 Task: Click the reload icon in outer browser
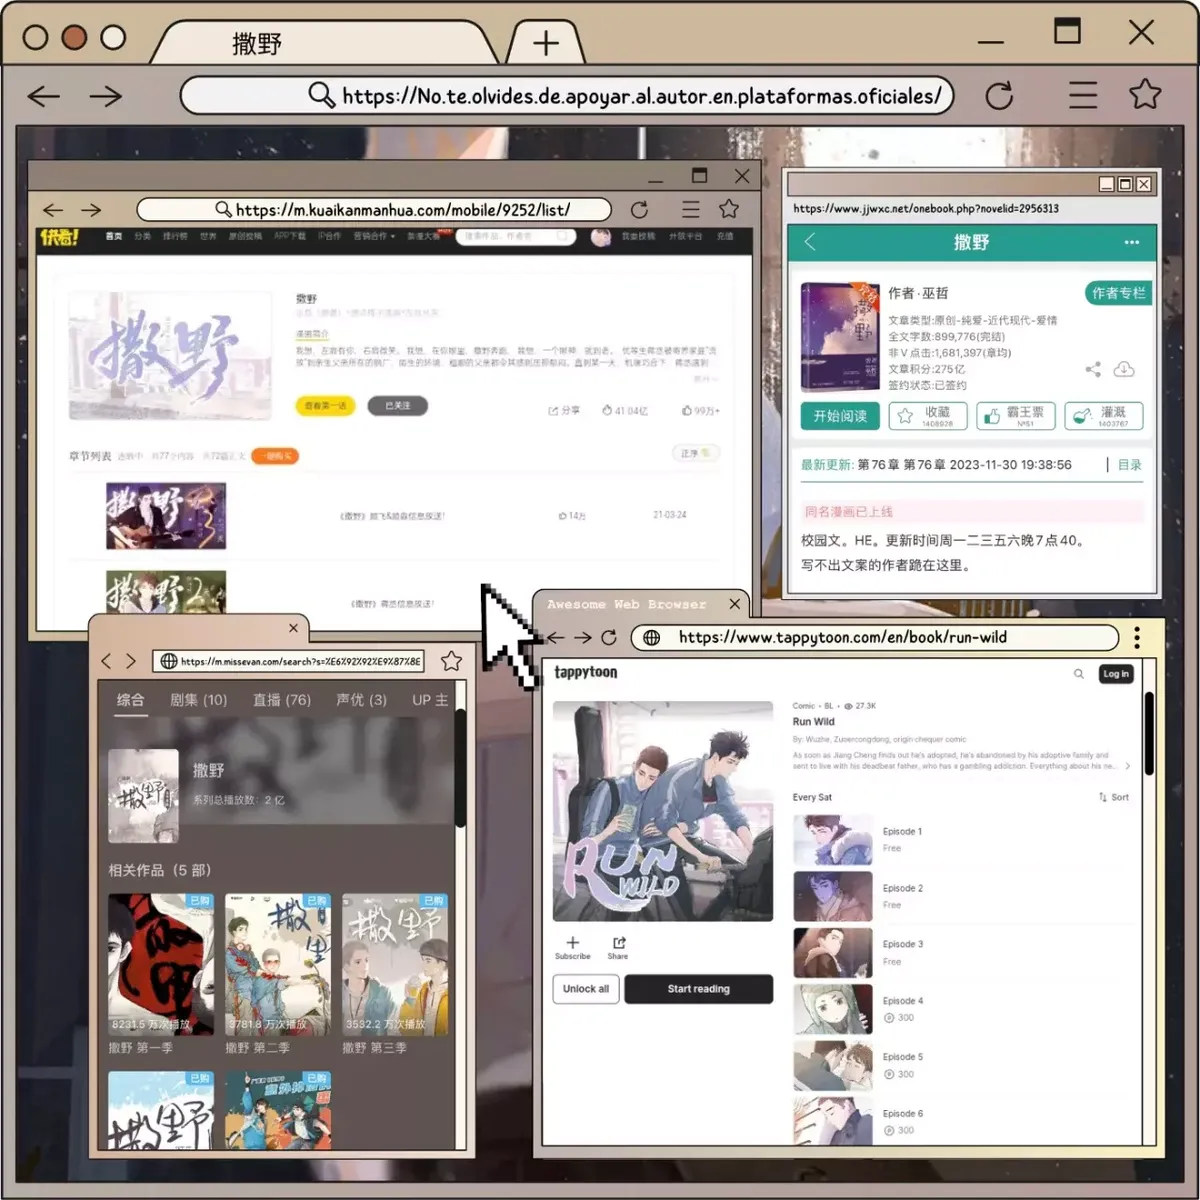[999, 96]
